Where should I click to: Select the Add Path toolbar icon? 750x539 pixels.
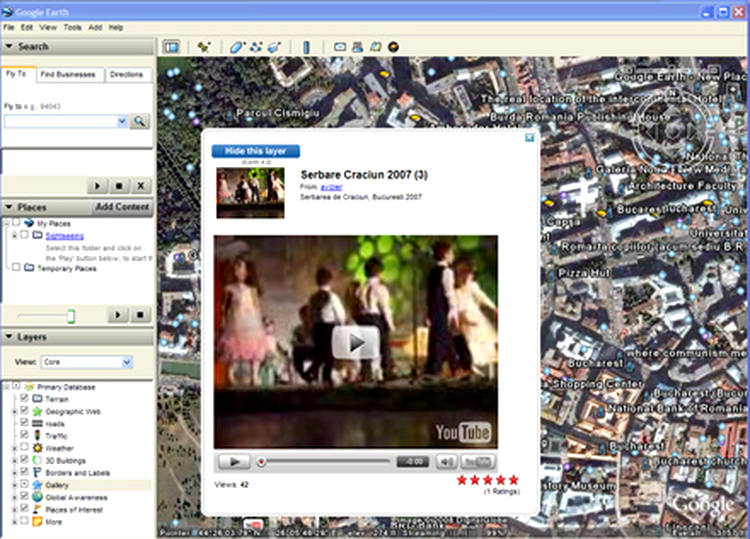click(x=256, y=47)
